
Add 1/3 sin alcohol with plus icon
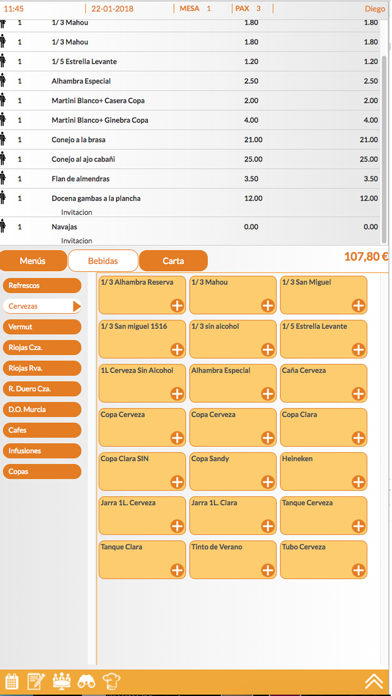pos(268,350)
